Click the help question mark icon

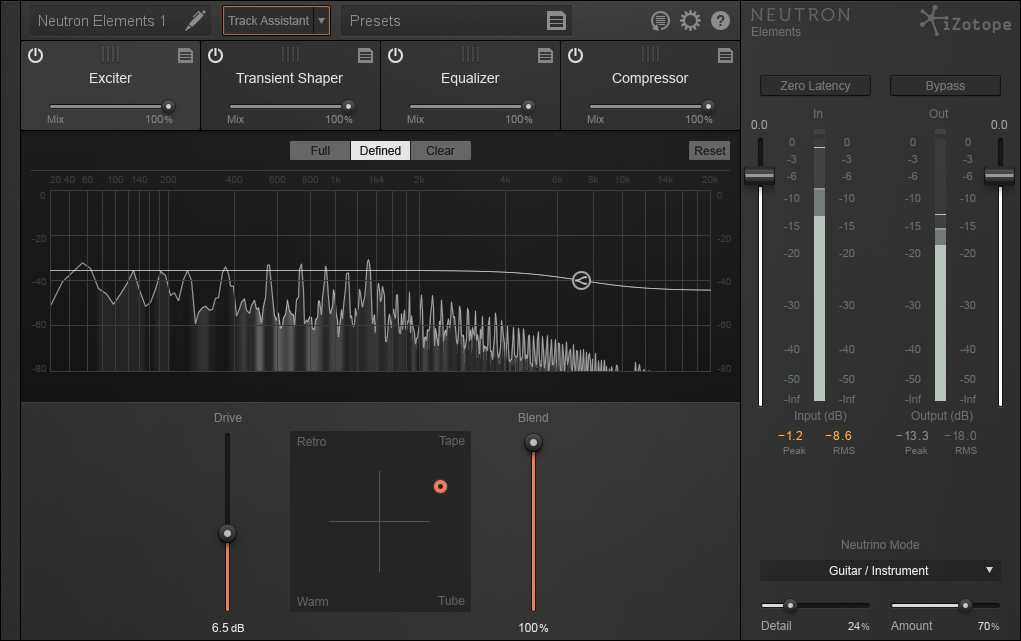(x=720, y=21)
